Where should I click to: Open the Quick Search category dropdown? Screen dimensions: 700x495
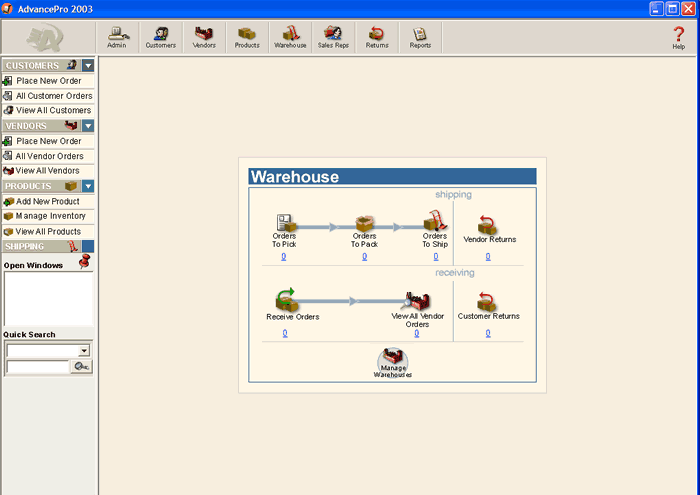point(84,351)
